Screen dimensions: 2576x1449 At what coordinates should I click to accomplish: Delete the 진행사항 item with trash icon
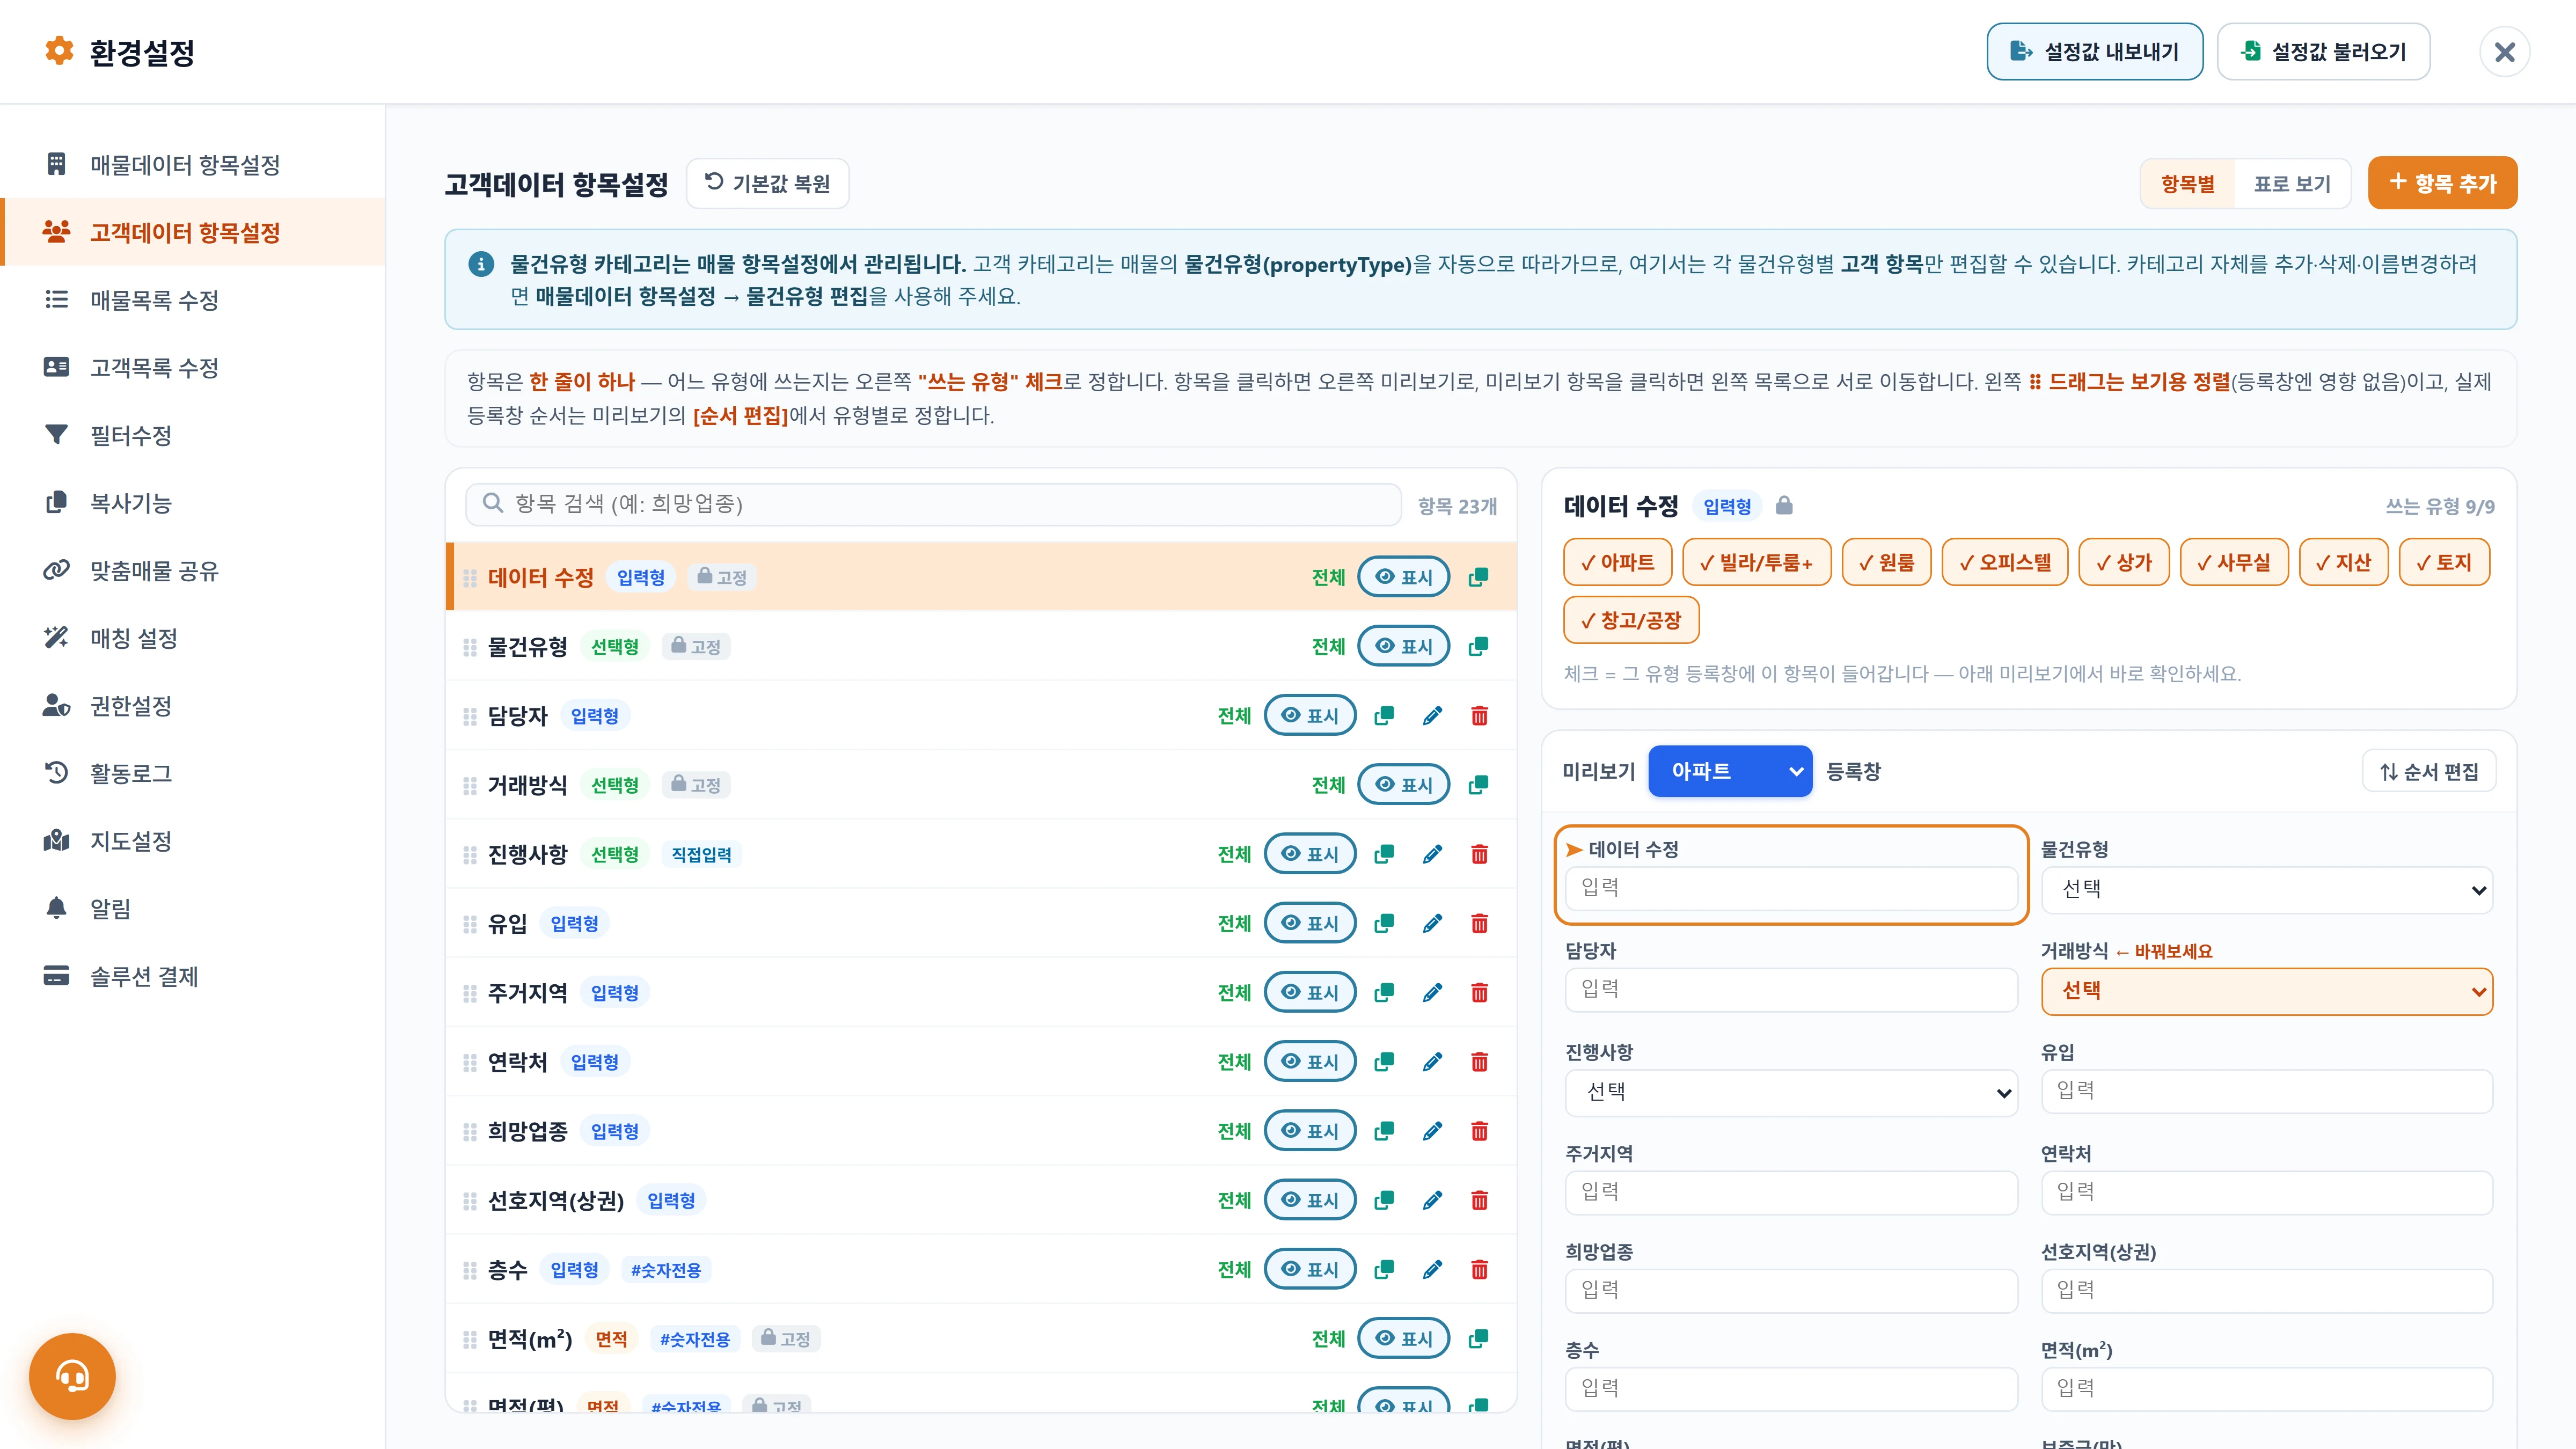click(1479, 854)
